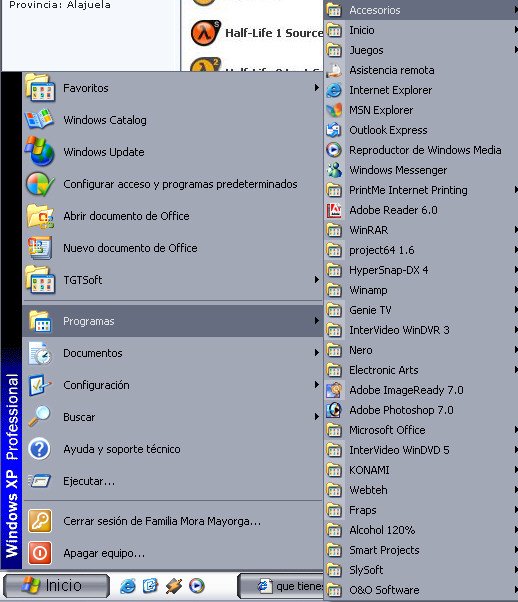The image size is (518, 602).
Task: Click the 'que tiene' taskbar window button
Action: coord(280,586)
